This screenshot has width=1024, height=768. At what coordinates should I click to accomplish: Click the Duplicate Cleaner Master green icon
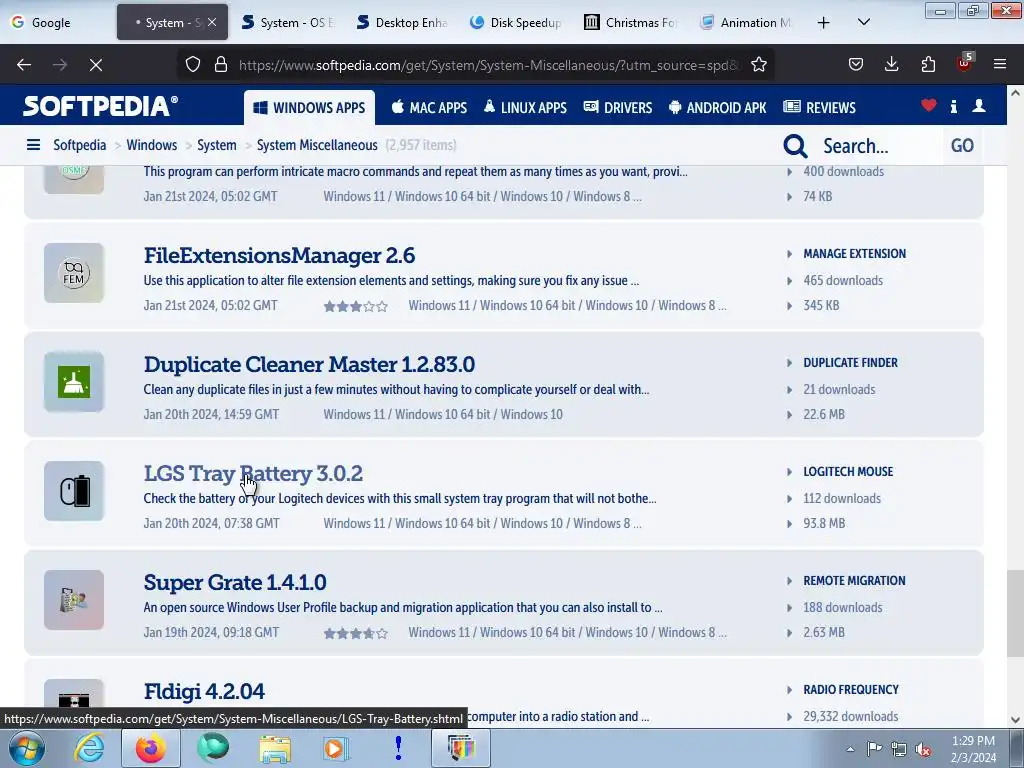tap(74, 382)
